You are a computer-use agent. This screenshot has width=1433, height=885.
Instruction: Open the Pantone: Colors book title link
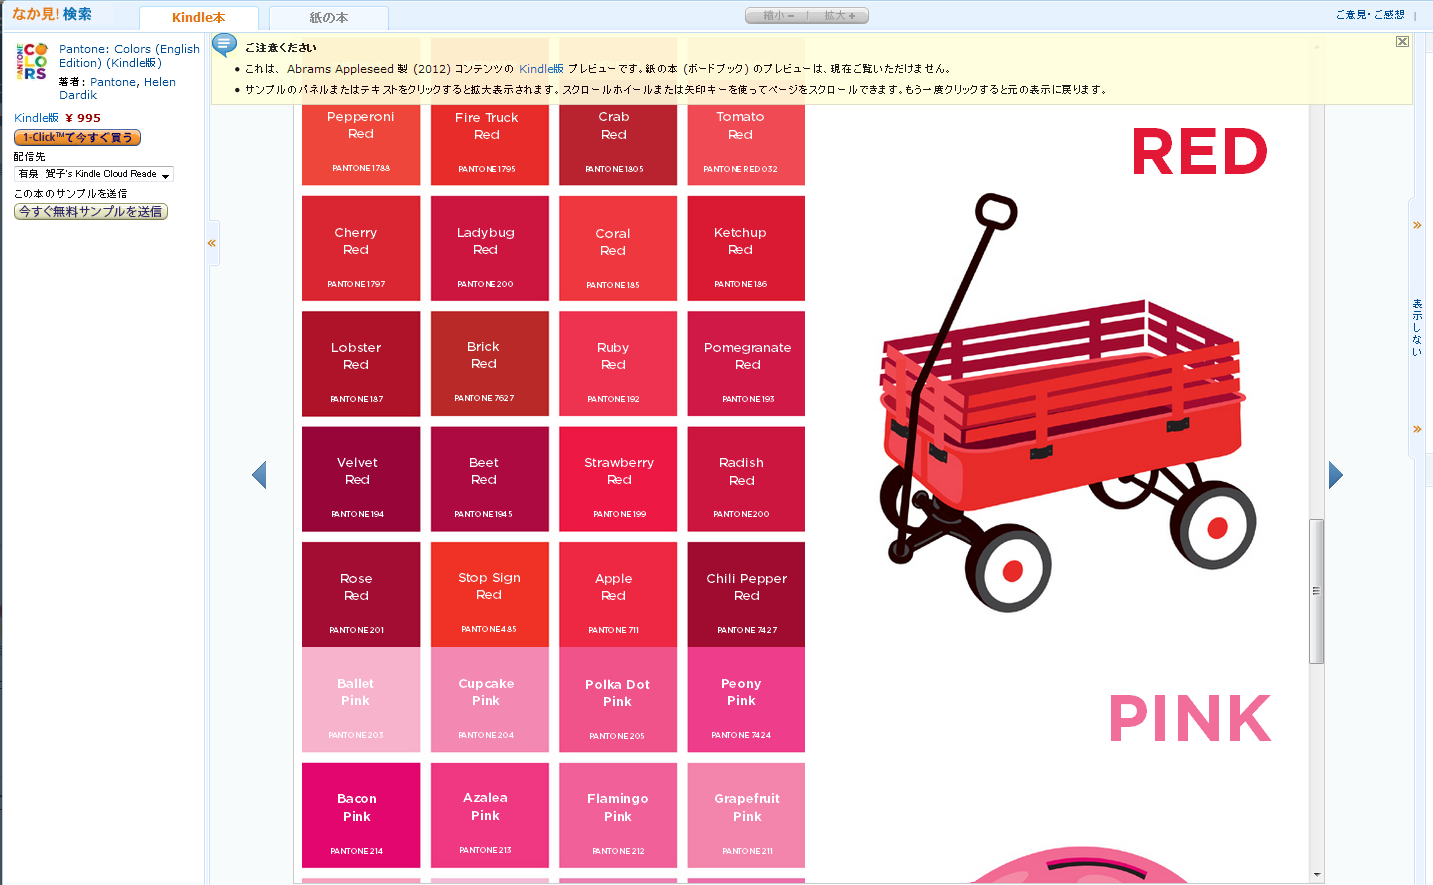[x=129, y=56]
